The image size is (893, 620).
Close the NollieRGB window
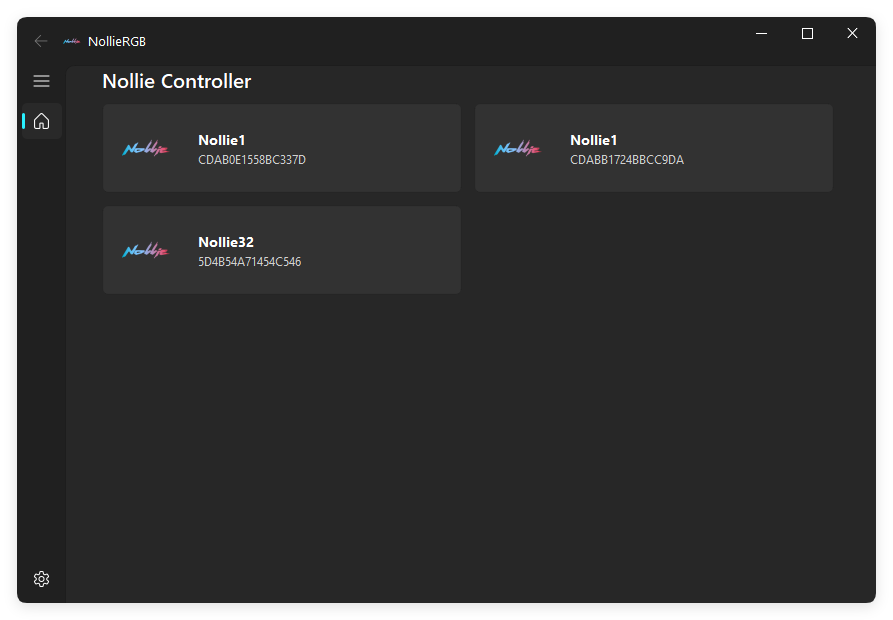pos(852,34)
